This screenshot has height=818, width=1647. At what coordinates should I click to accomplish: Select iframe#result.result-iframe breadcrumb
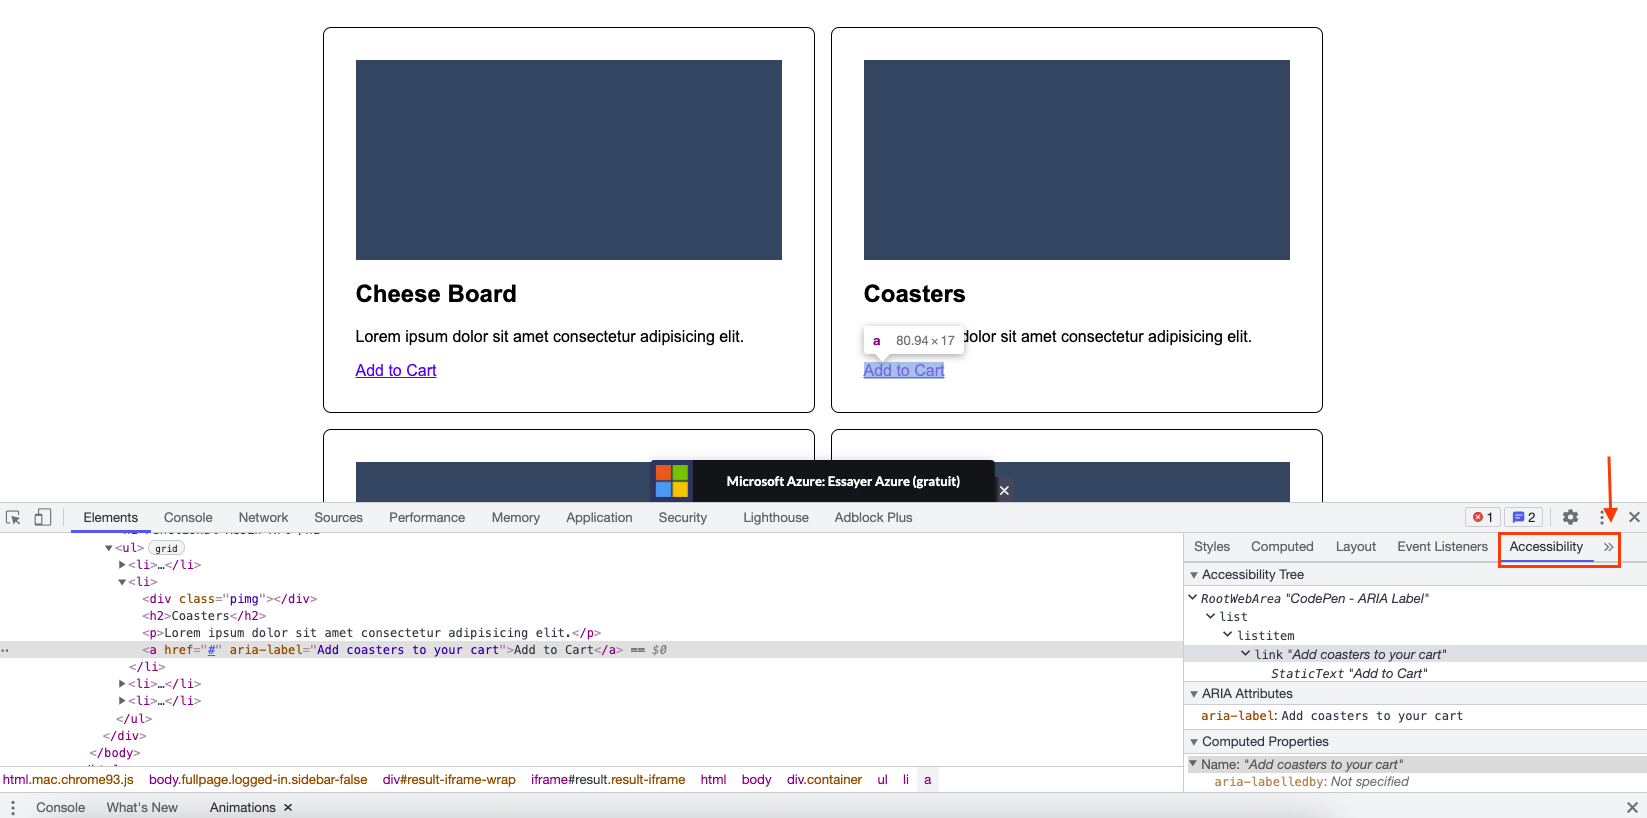point(608,780)
